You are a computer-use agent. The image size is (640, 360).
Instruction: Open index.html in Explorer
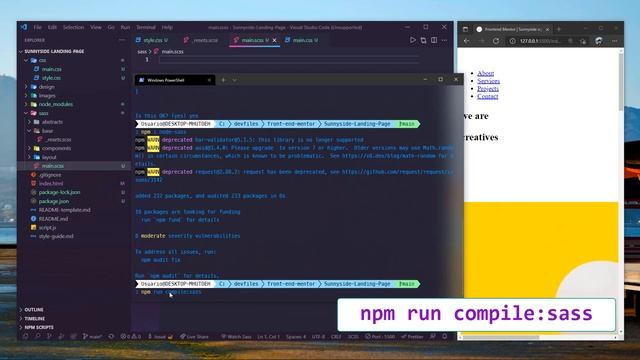(x=51, y=184)
